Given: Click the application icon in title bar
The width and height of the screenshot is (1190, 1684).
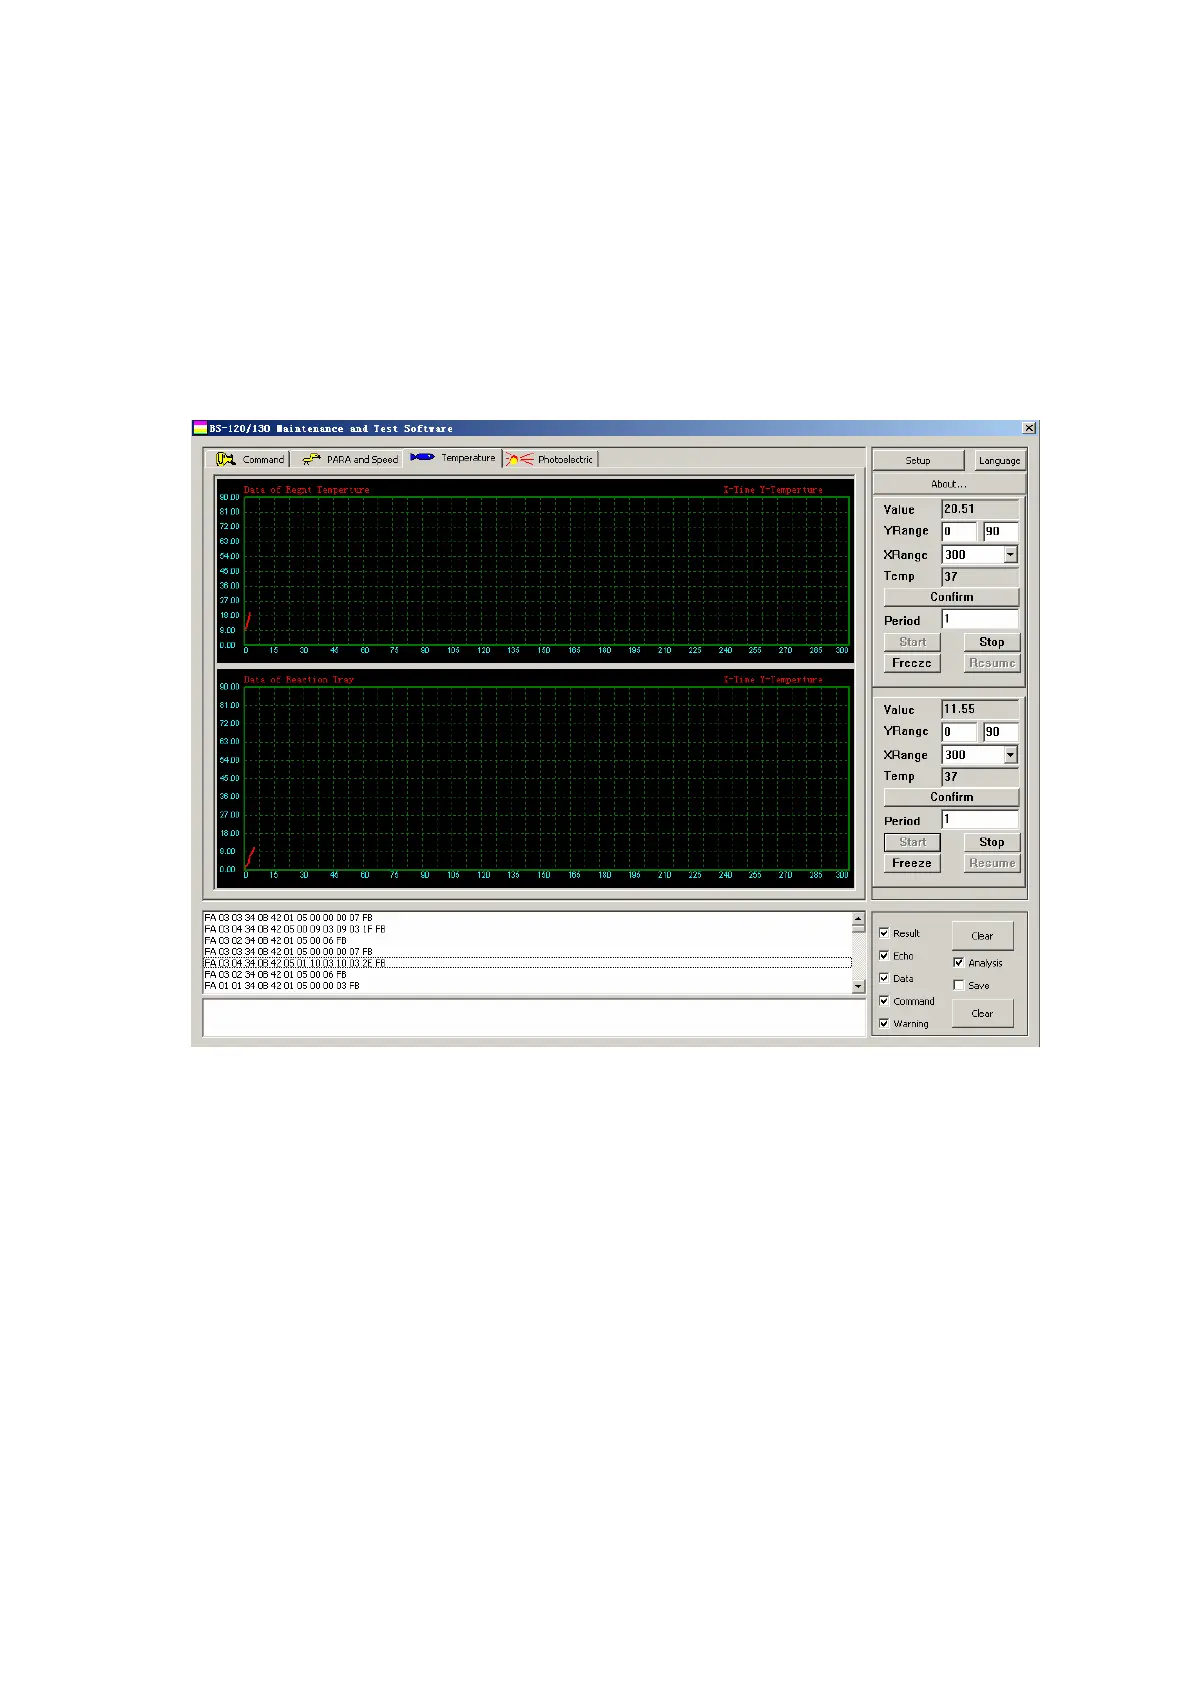Looking at the screenshot, I should tap(200, 428).
